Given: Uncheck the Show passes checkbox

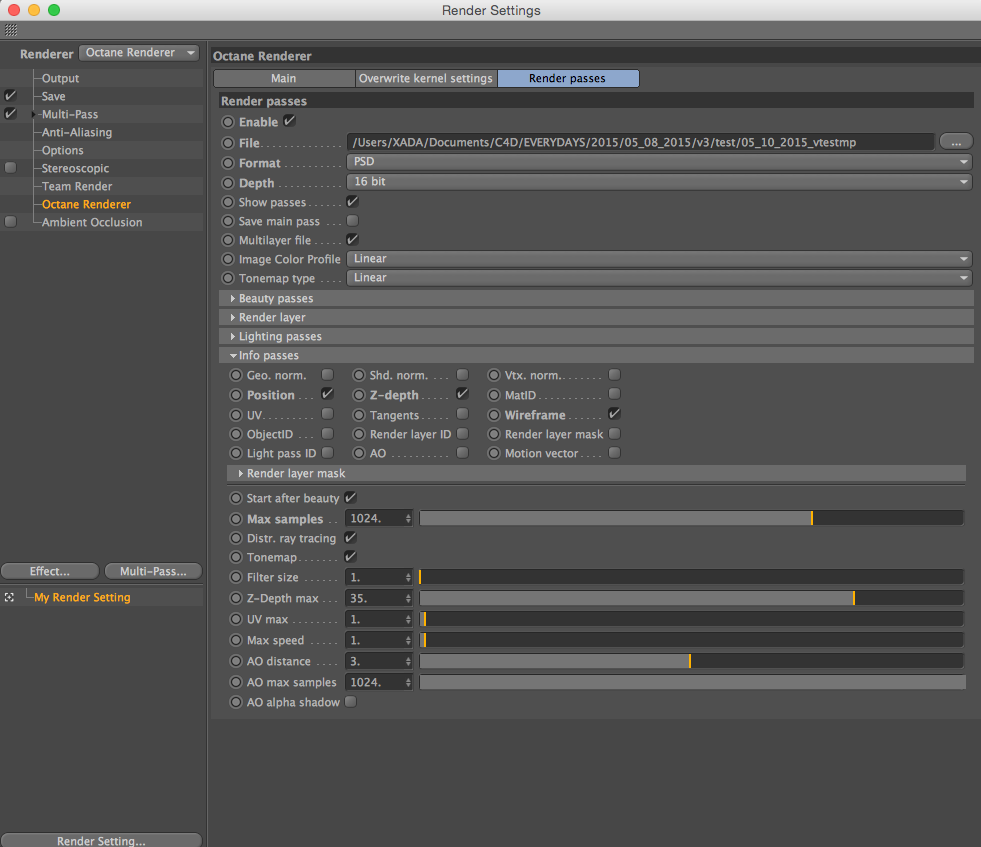Looking at the screenshot, I should (352, 201).
